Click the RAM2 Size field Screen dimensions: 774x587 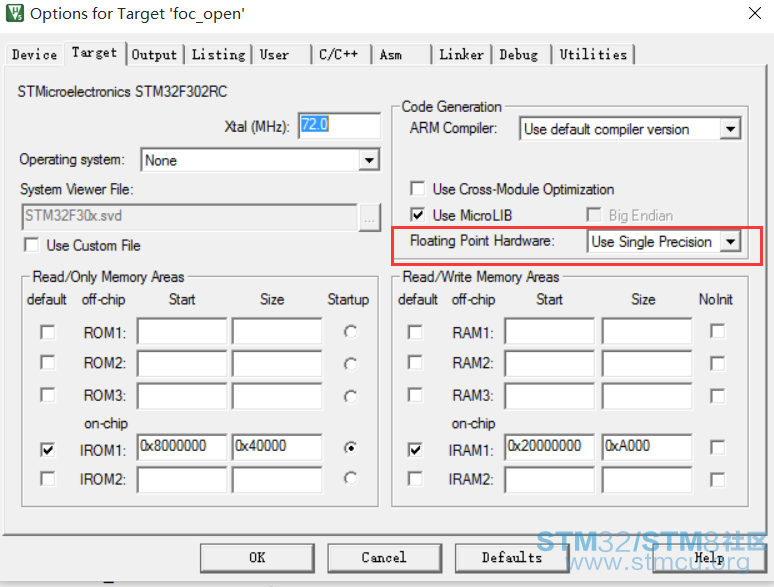click(647, 363)
